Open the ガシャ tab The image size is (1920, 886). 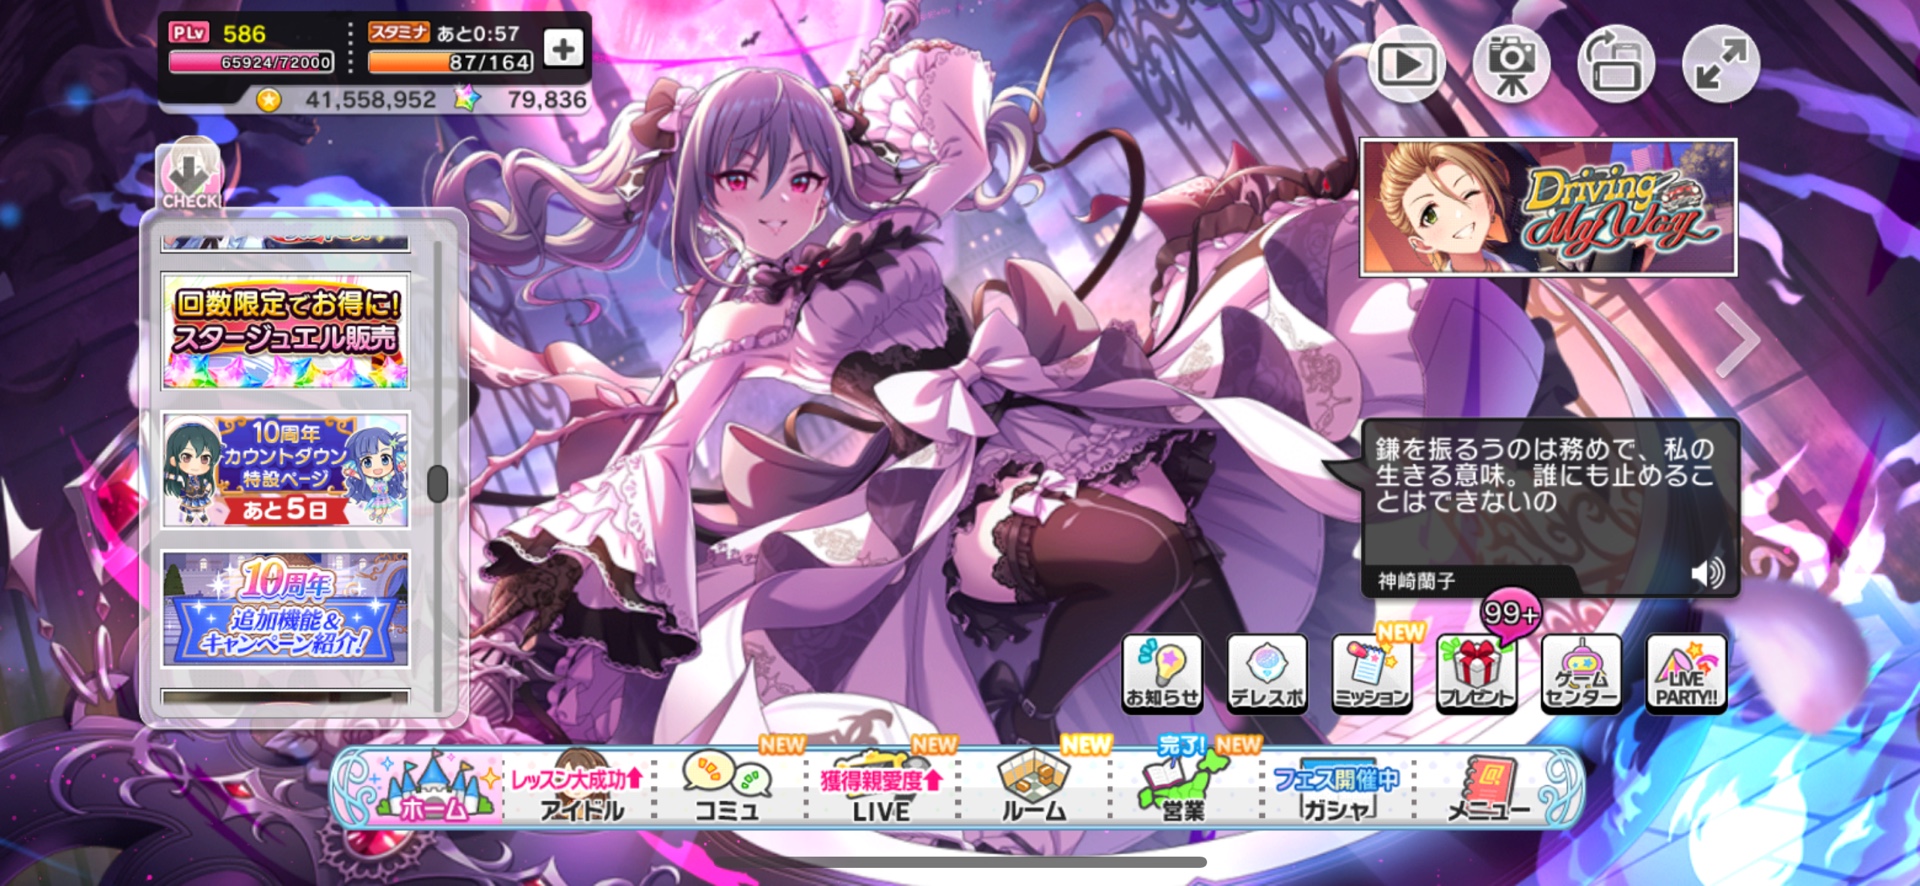coord(1337,789)
